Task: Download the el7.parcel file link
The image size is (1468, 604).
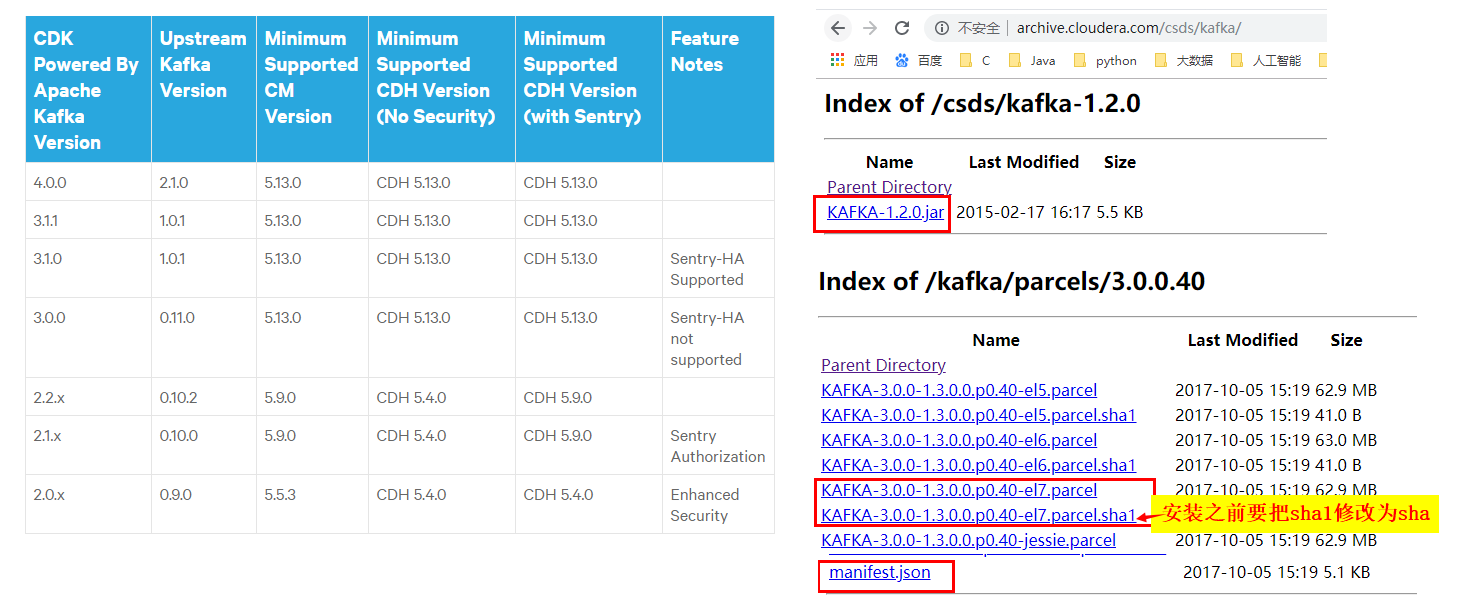Action: (959, 490)
